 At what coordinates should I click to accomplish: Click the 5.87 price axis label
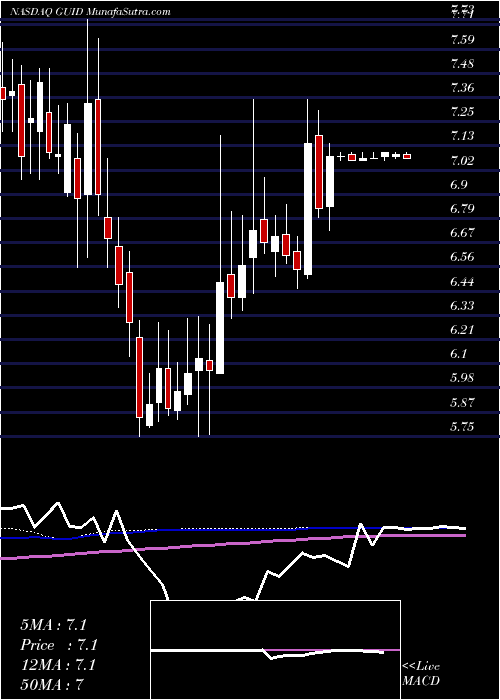click(x=462, y=403)
